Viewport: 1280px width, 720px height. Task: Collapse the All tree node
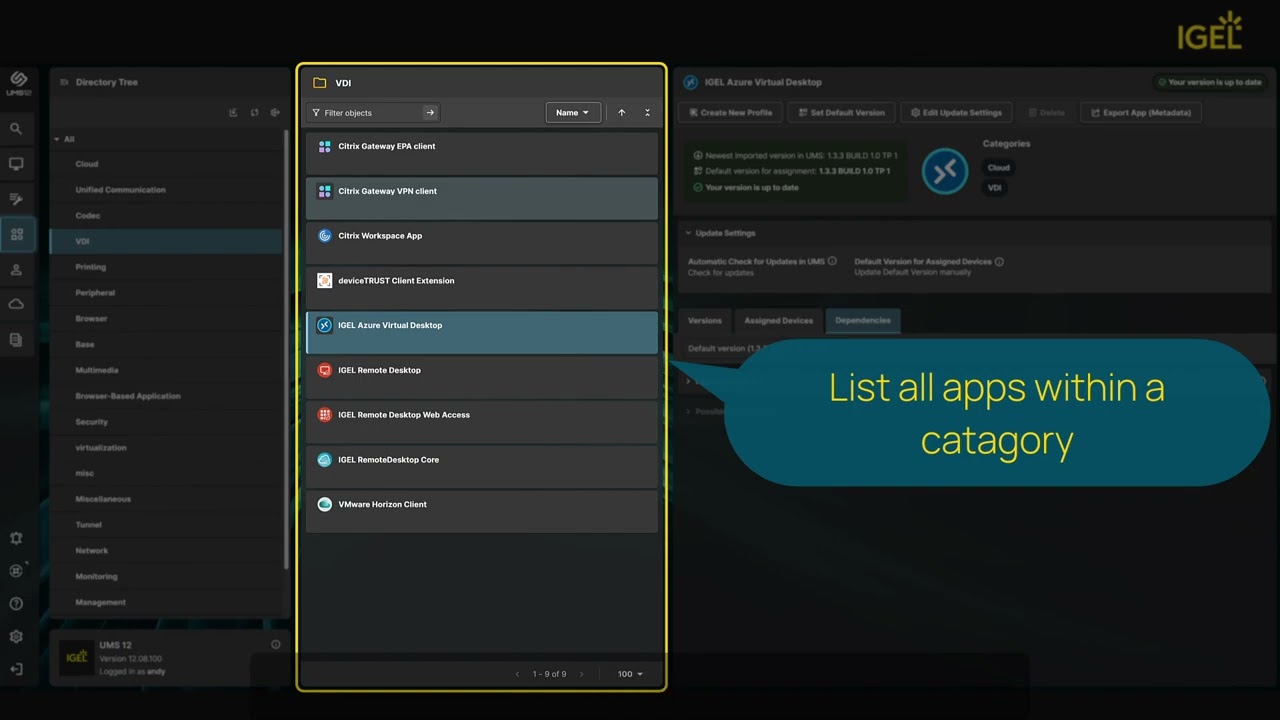(x=57, y=139)
